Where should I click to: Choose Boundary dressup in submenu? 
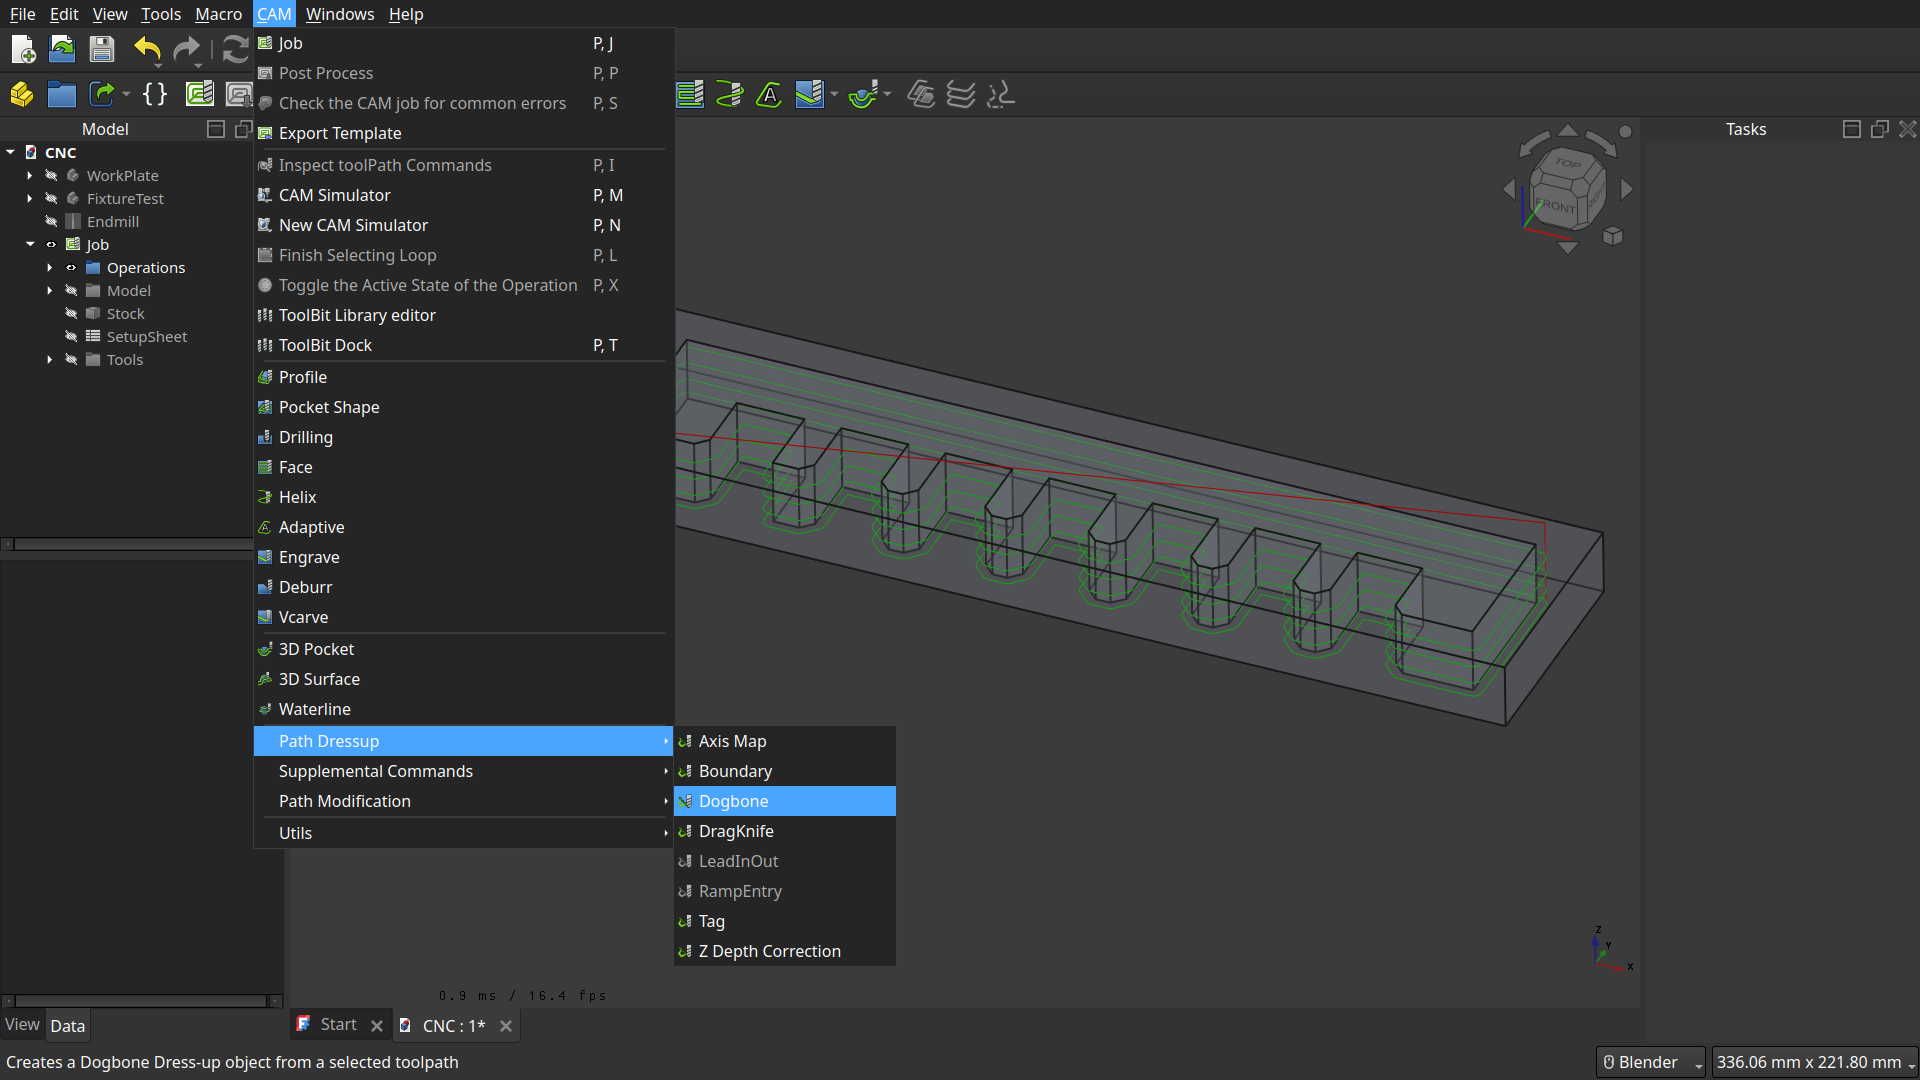pos(785,771)
